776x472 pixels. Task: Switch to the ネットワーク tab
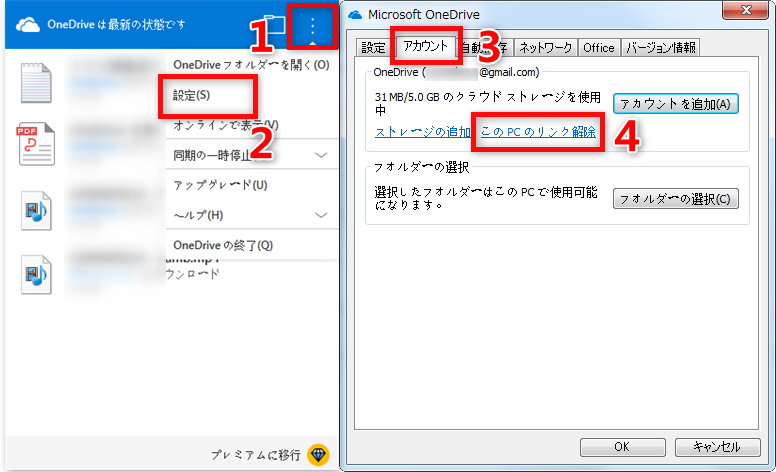coord(547,47)
